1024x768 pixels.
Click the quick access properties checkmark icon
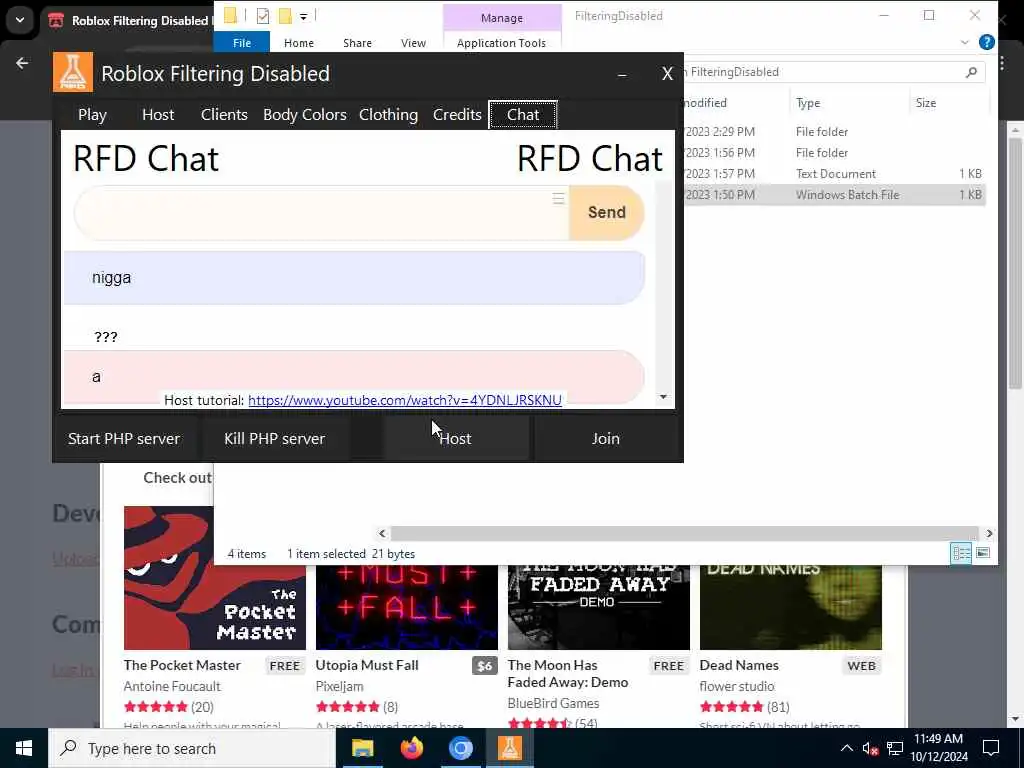[x=263, y=16]
